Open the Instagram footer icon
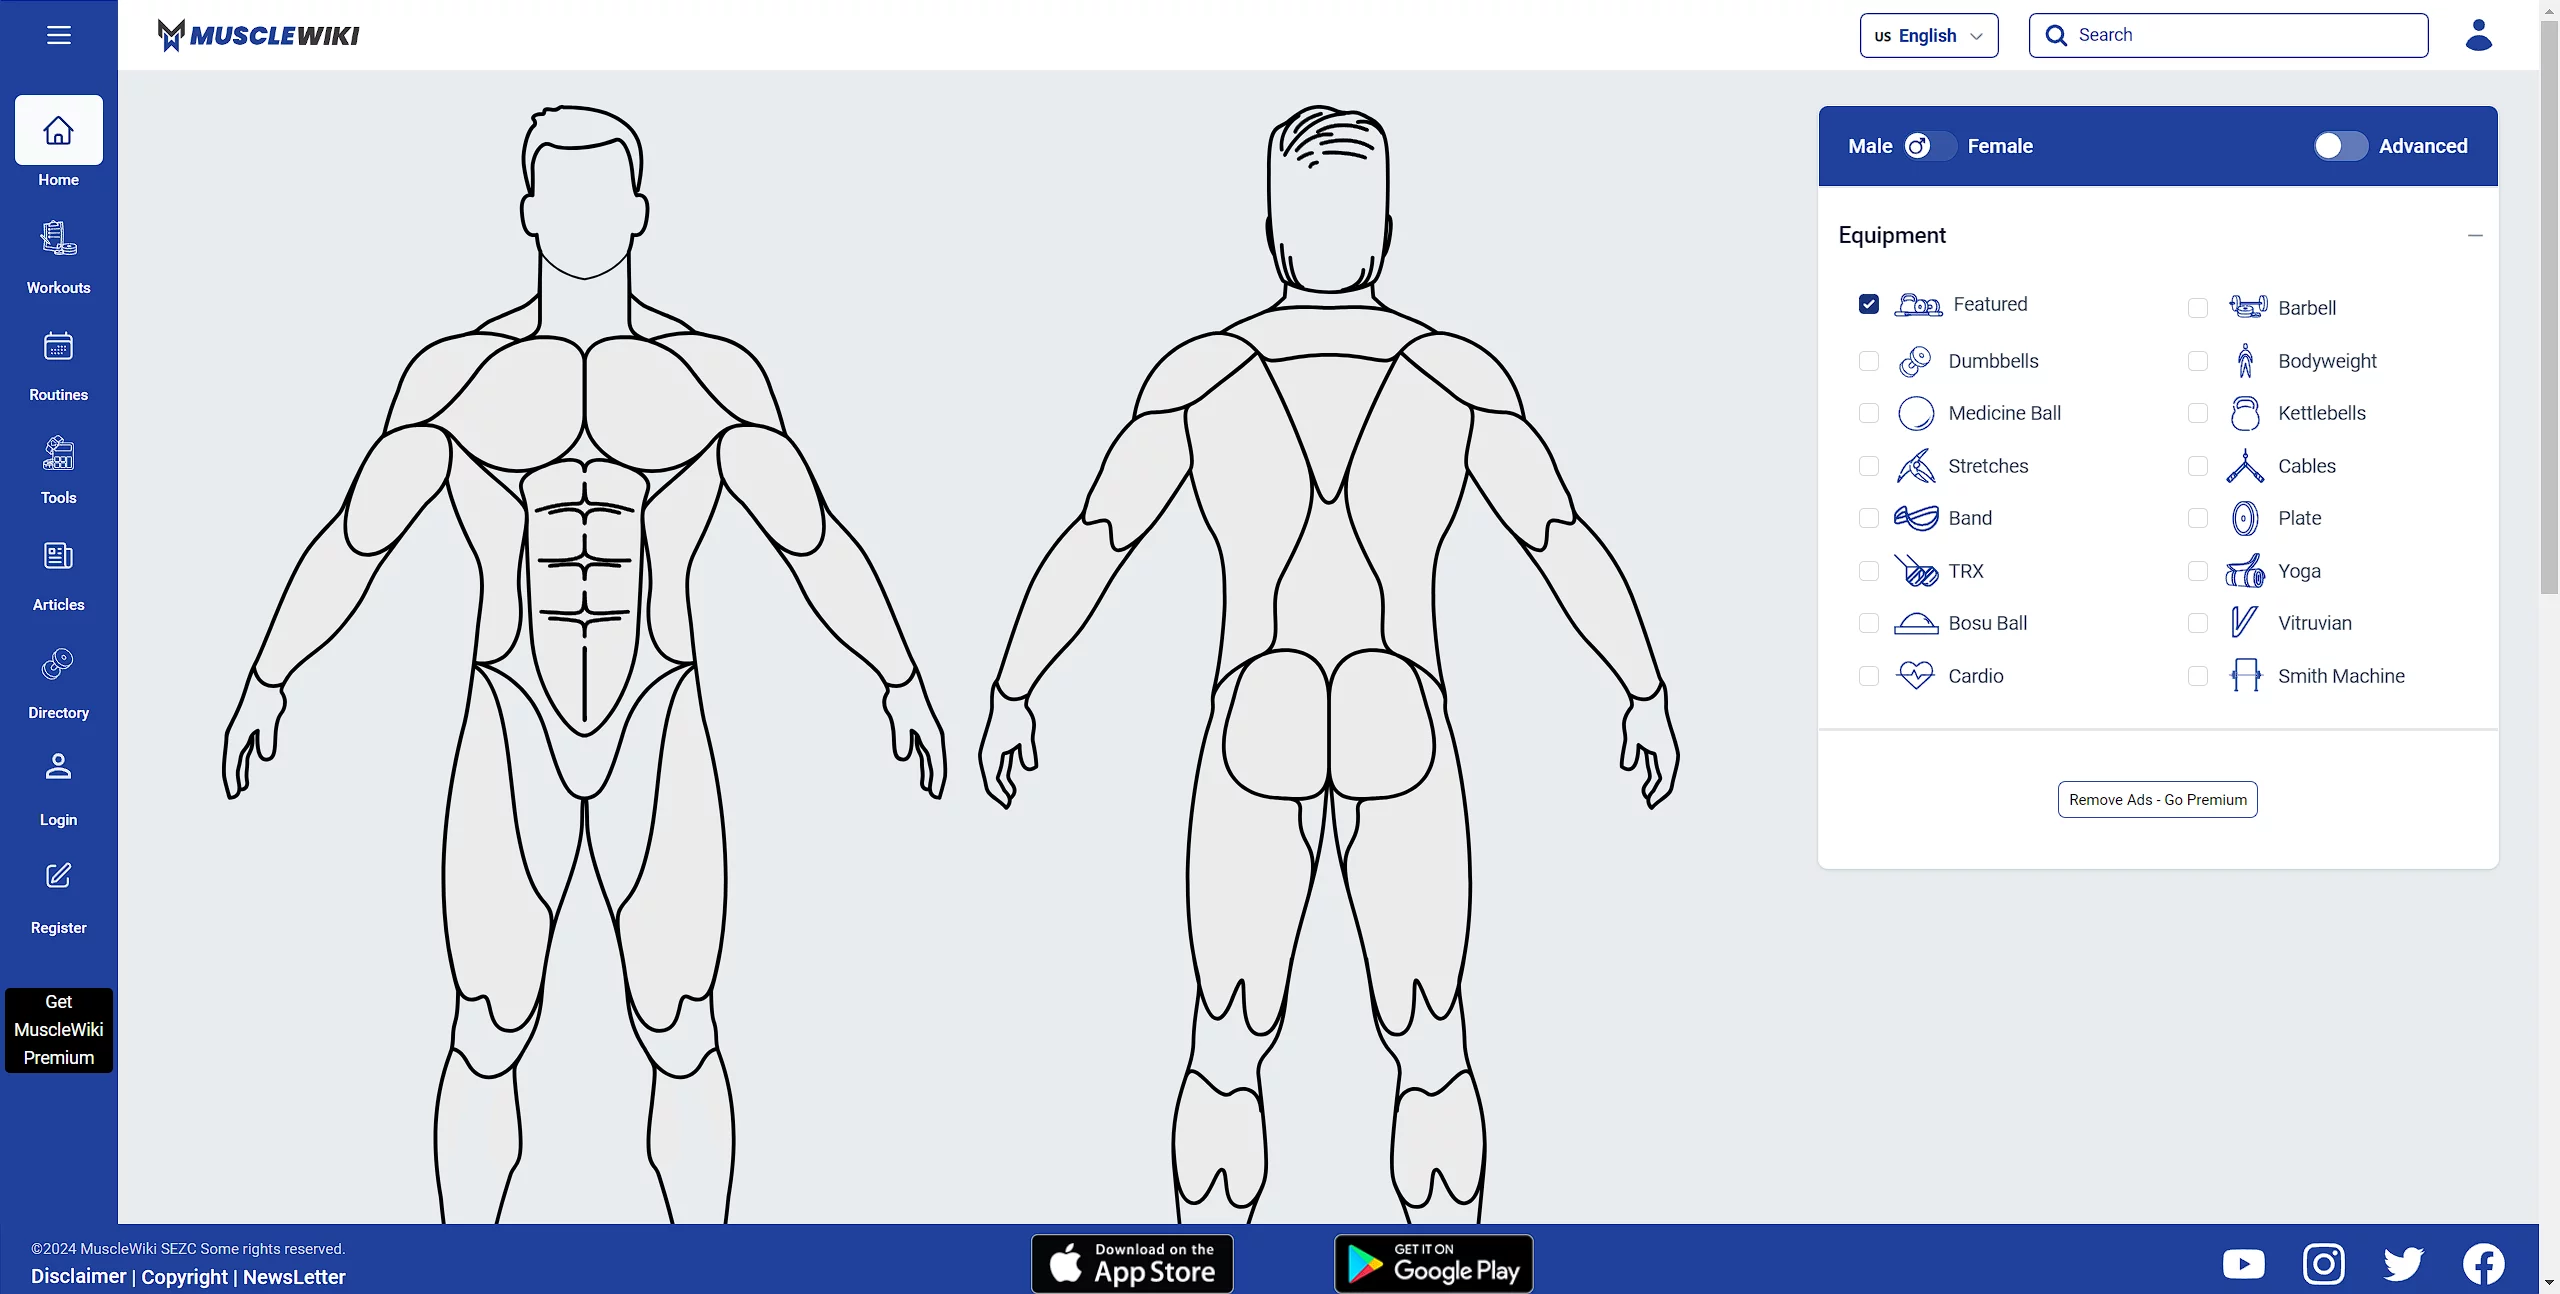The image size is (2560, 1294). click(x=2323, y=1264)
